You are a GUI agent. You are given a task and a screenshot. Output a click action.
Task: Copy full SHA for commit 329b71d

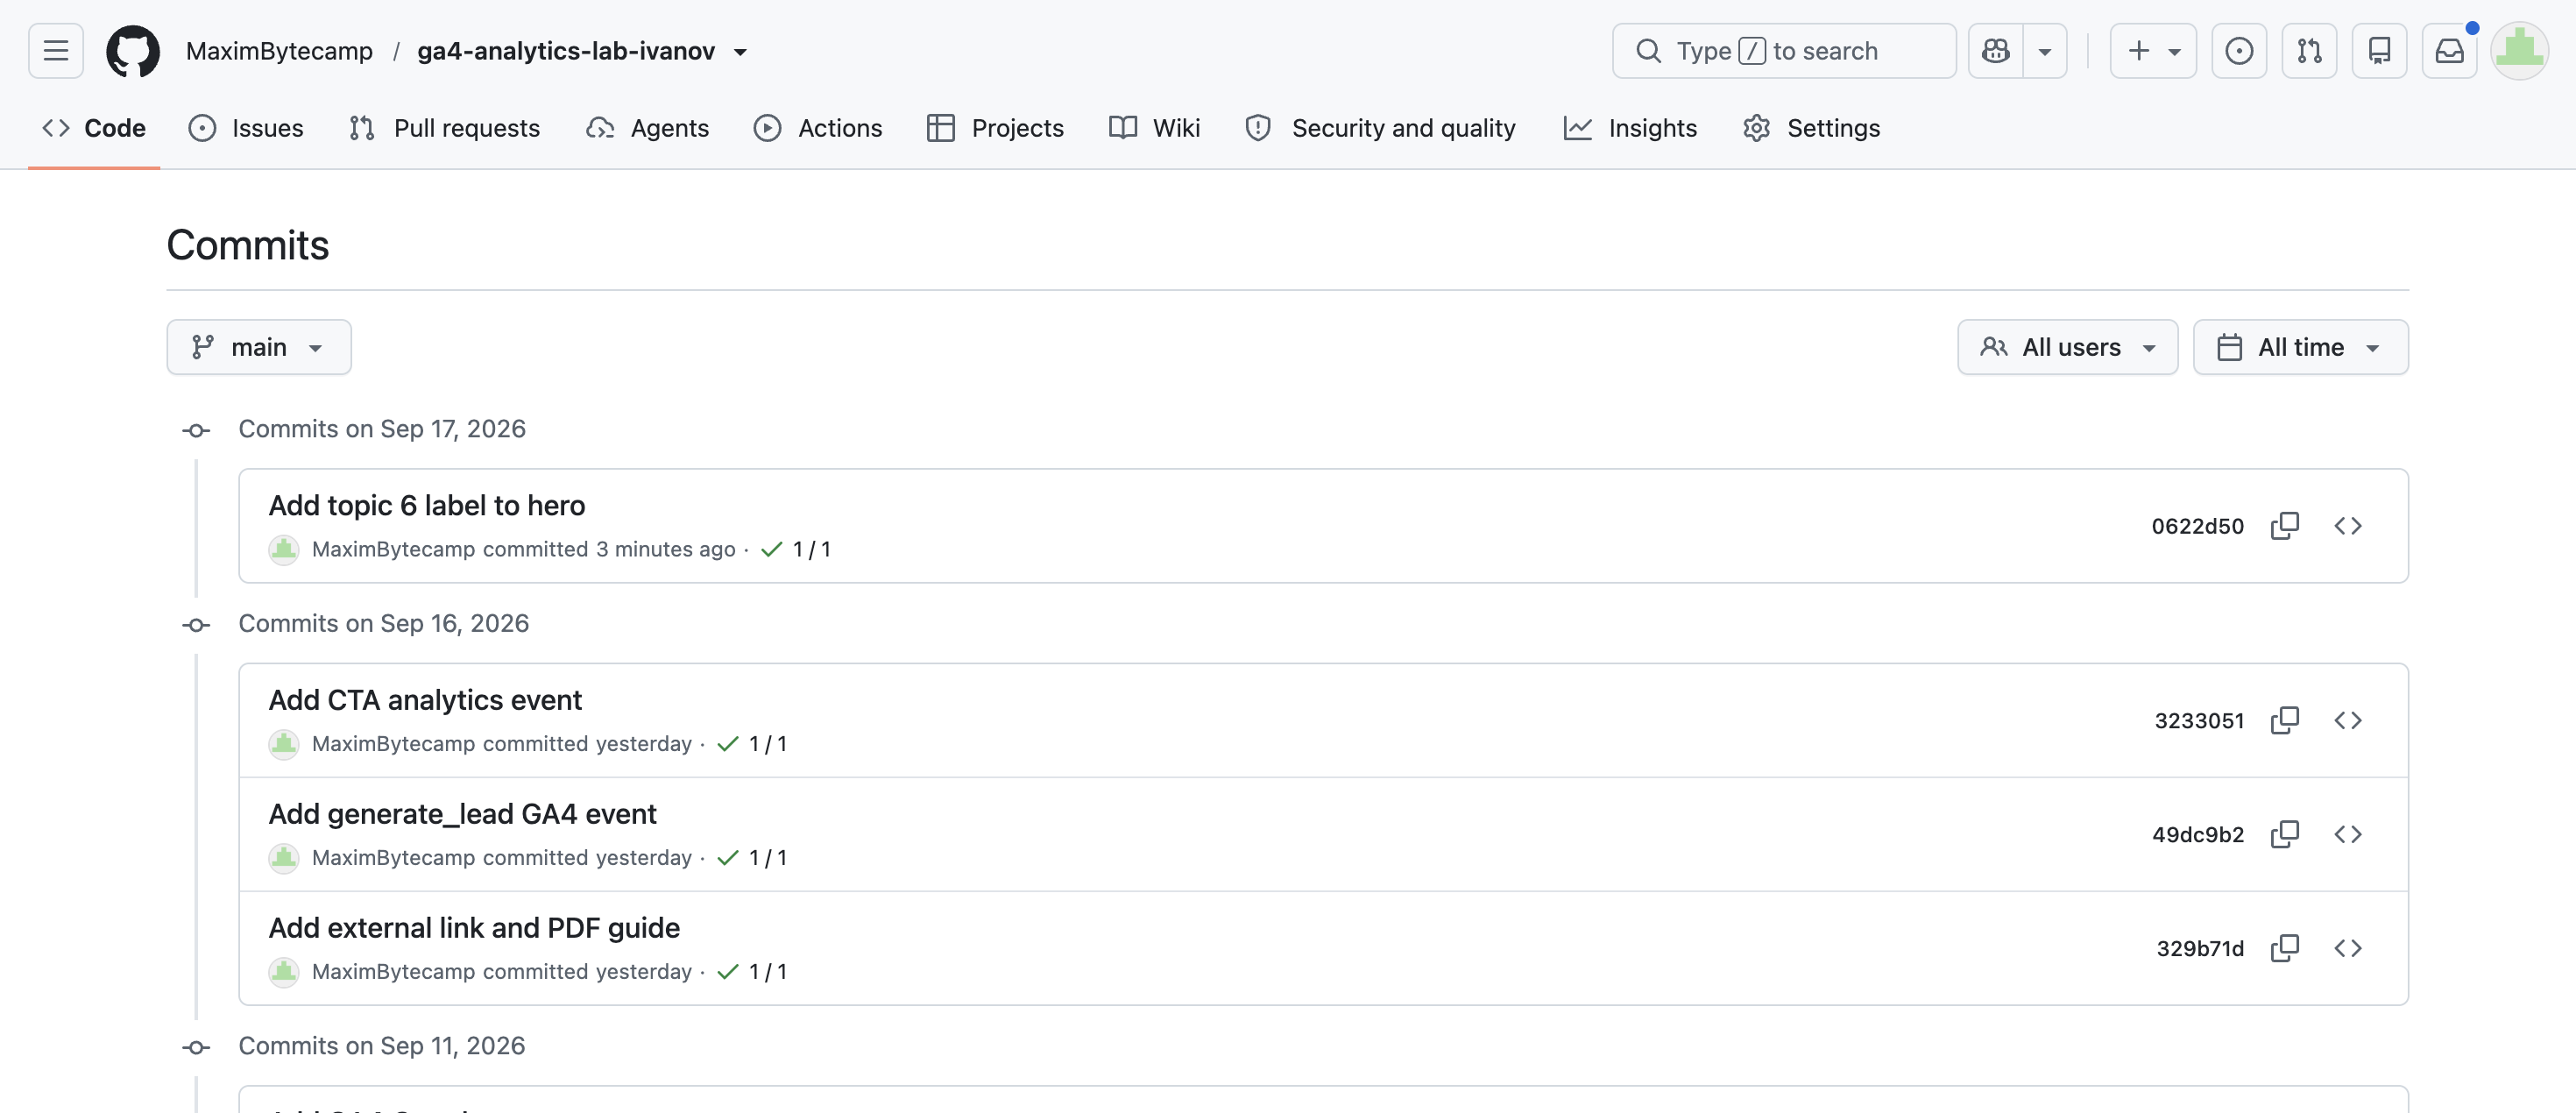tap(2285, 949)
